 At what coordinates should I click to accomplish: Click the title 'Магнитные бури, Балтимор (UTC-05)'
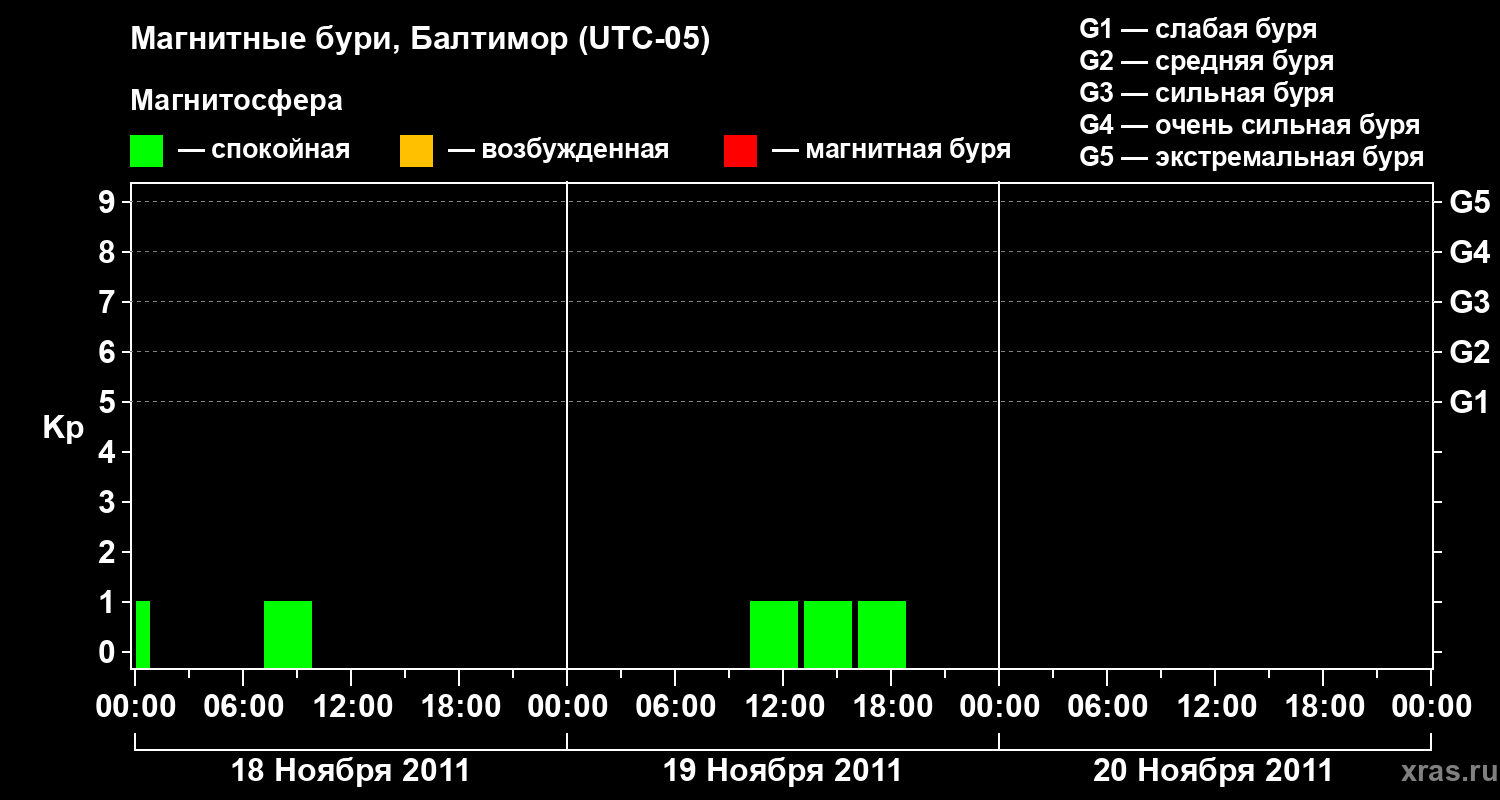pyautogui.click(x=420, y=40)
